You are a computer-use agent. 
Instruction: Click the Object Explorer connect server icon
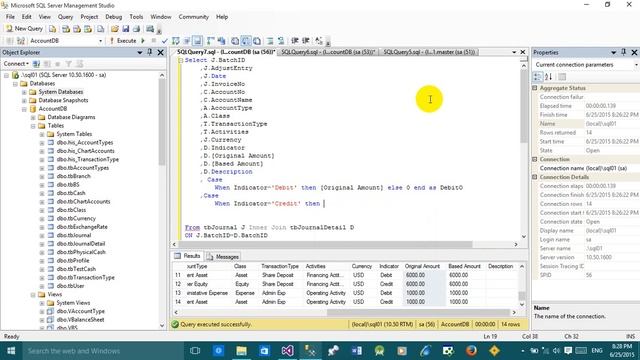pyautogui.click(x=36, y=64)
